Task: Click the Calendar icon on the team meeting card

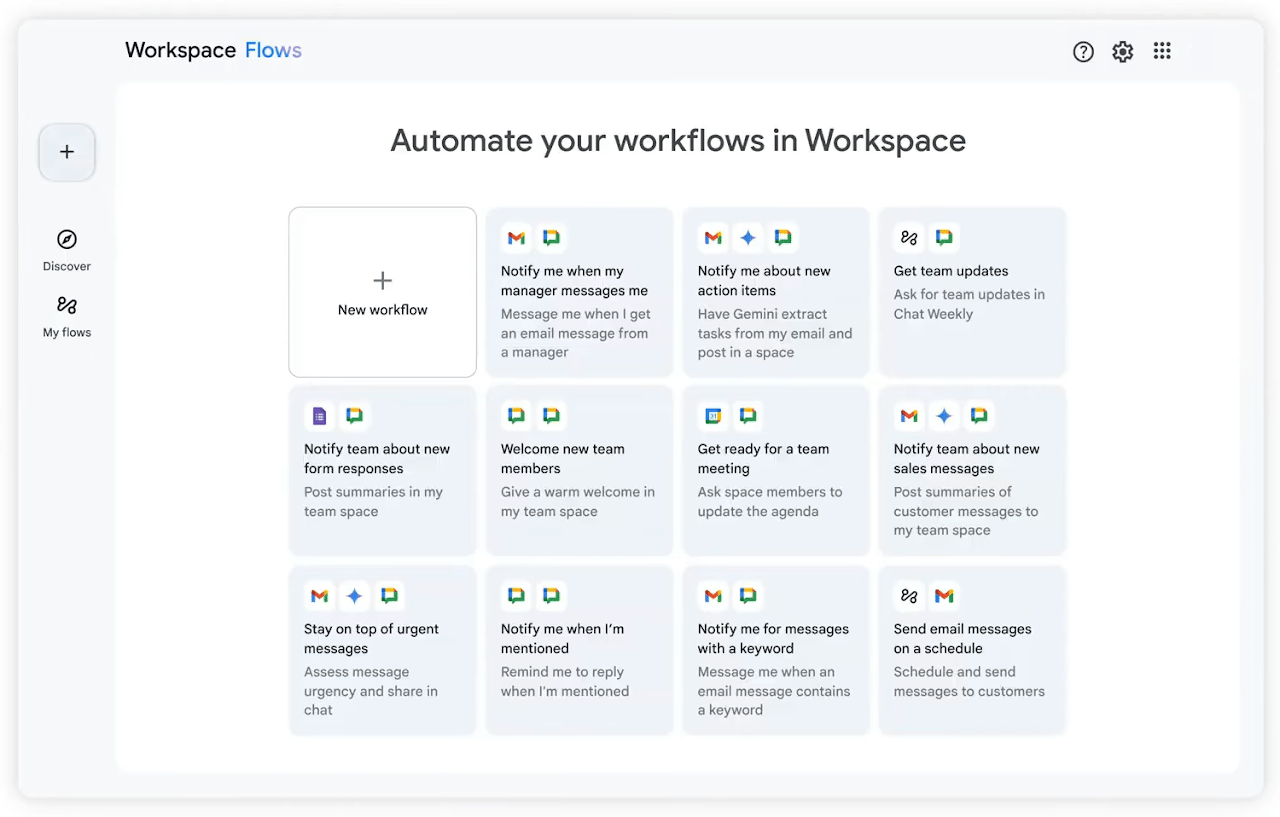Action: pos(713,416)
